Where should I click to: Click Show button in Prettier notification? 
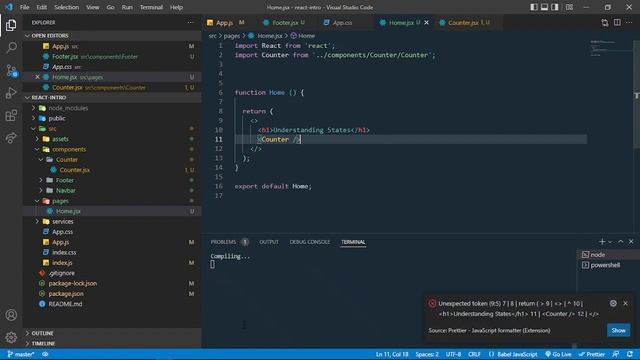coord(618,330)
